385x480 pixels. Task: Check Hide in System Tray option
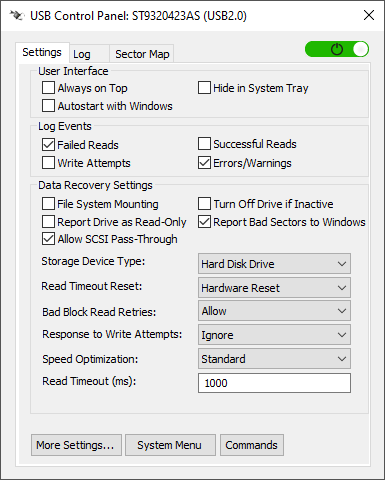pos(204,88)
